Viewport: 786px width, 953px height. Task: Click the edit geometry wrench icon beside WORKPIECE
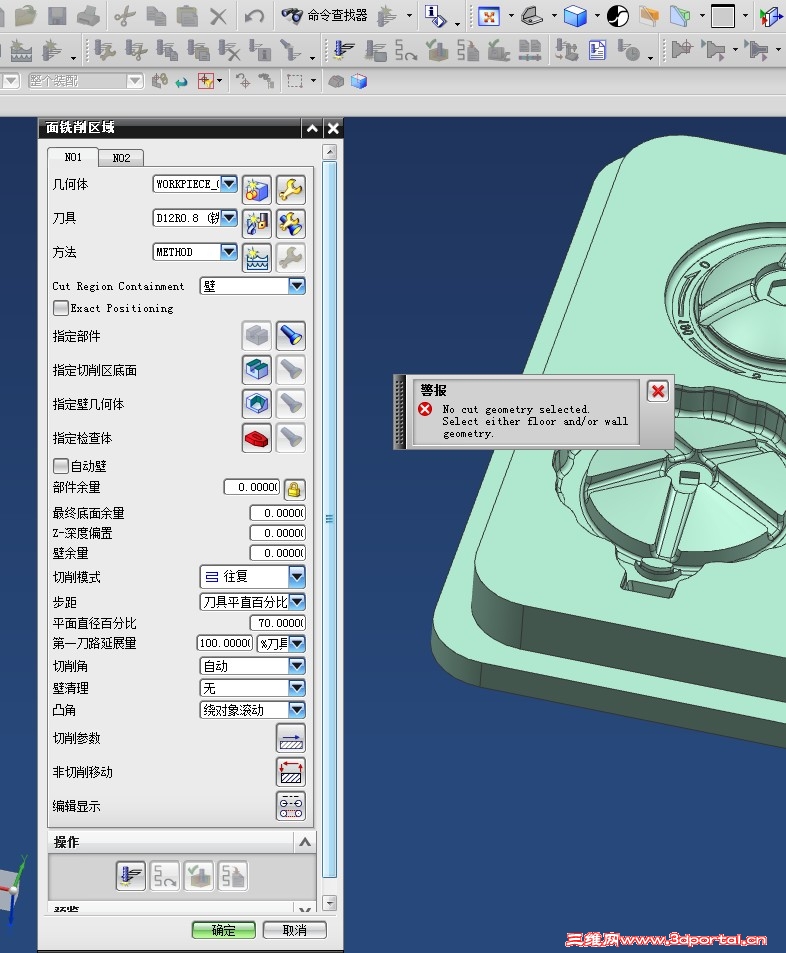tap(291, 190)
